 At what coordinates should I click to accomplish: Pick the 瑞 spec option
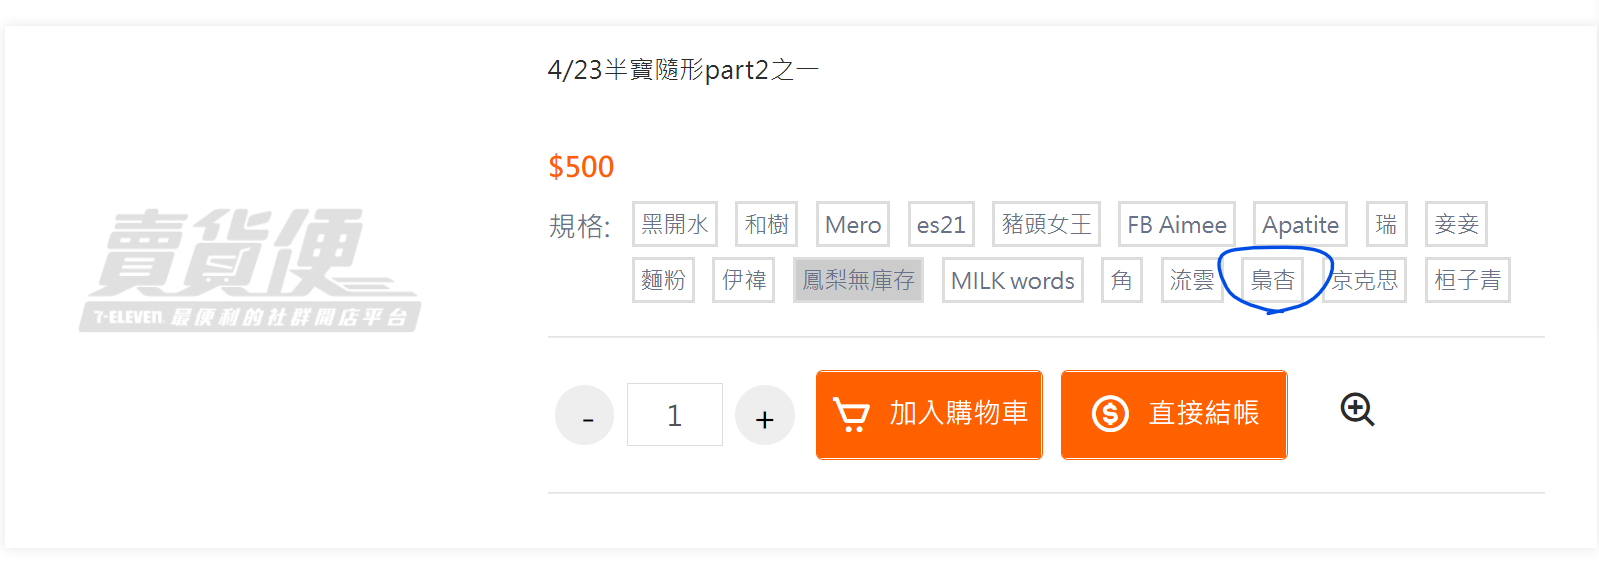pos(1386,224)
